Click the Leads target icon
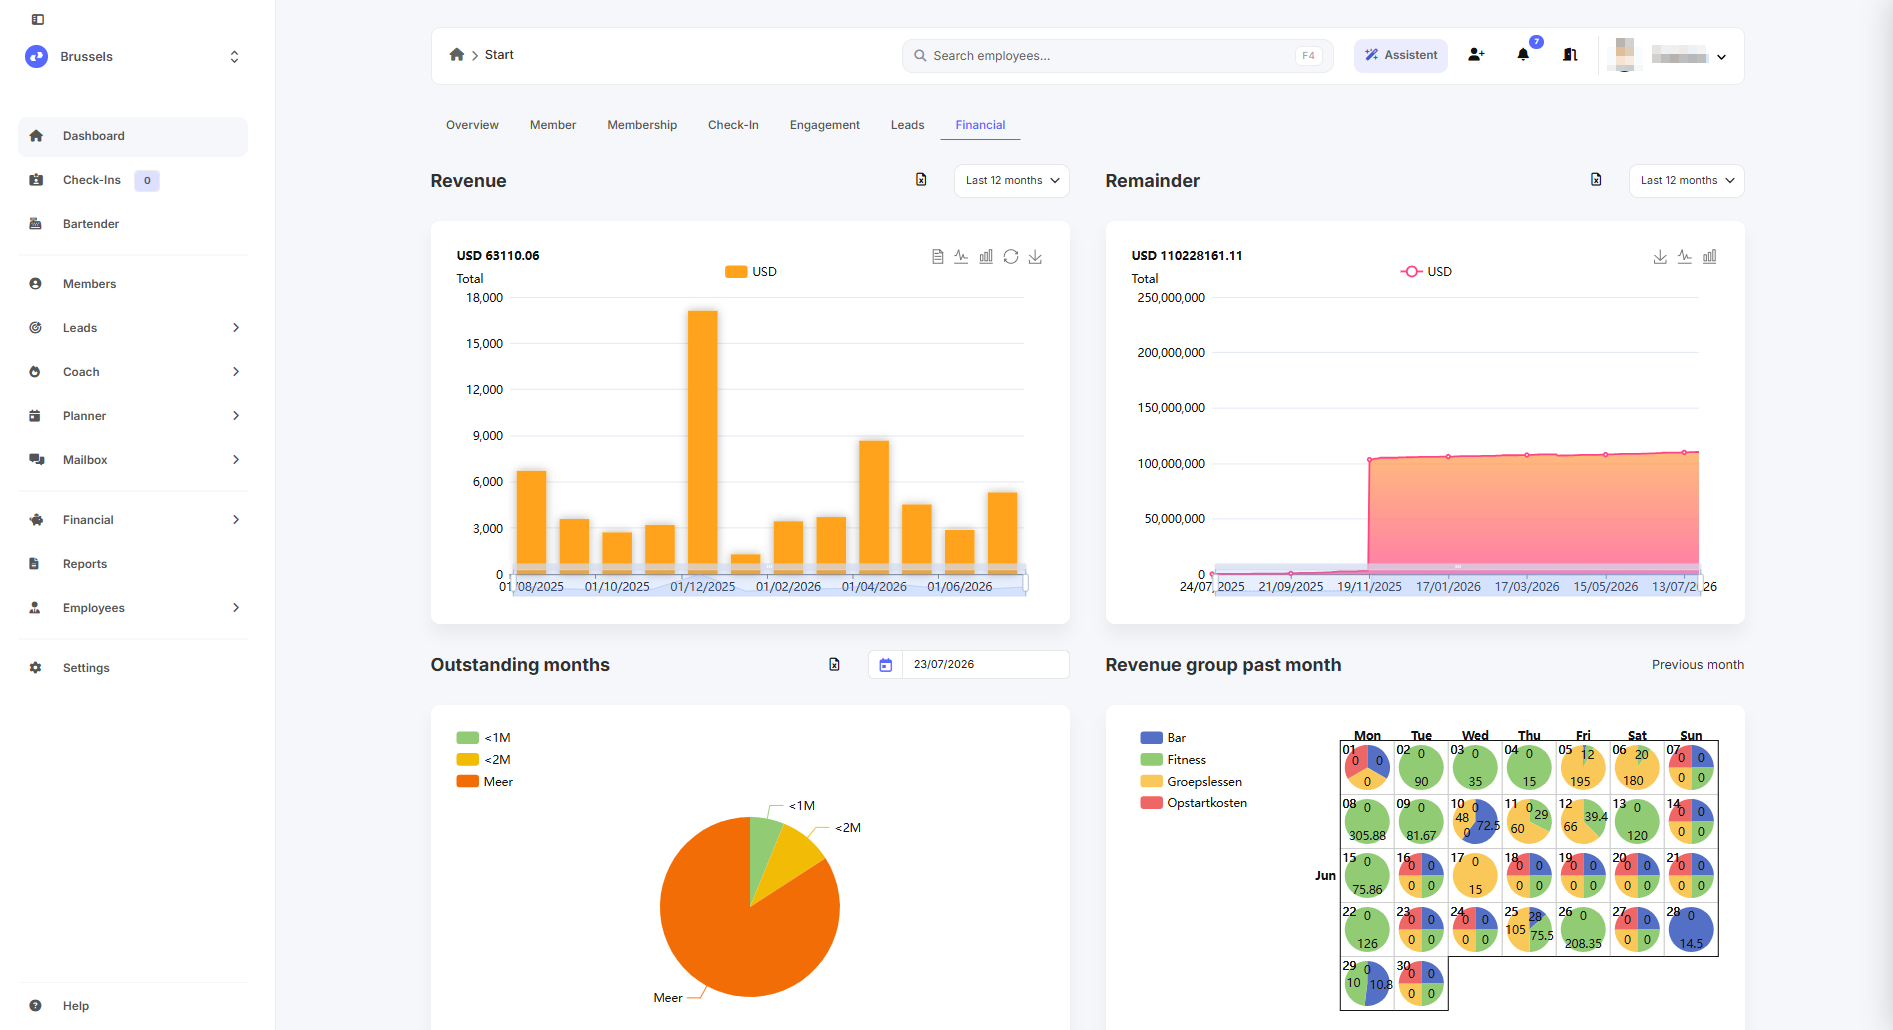This screenshot has height=1030, width=1893. tap(36, 328)
